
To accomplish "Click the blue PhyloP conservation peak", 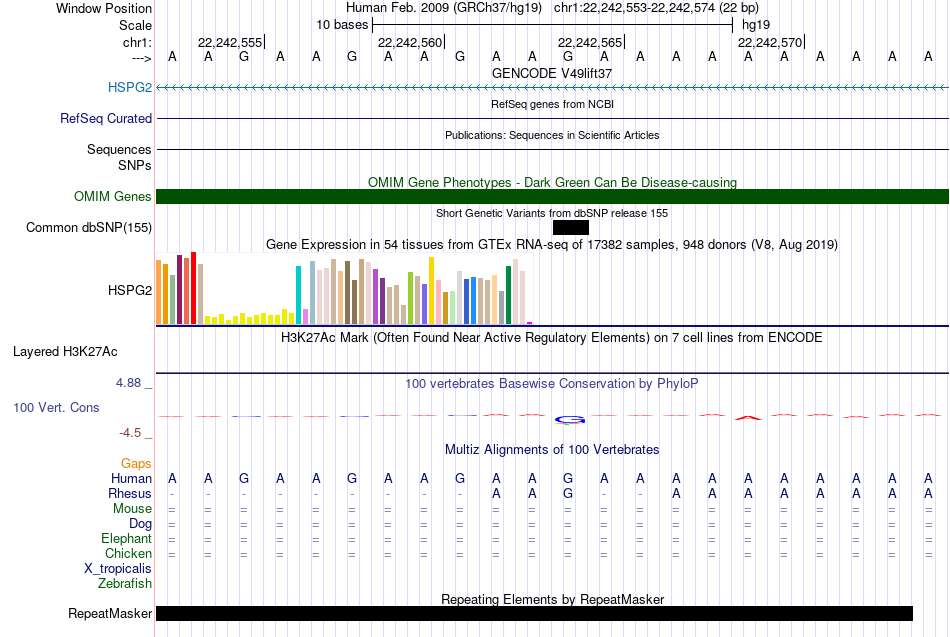I will click(x=569, y=418).
